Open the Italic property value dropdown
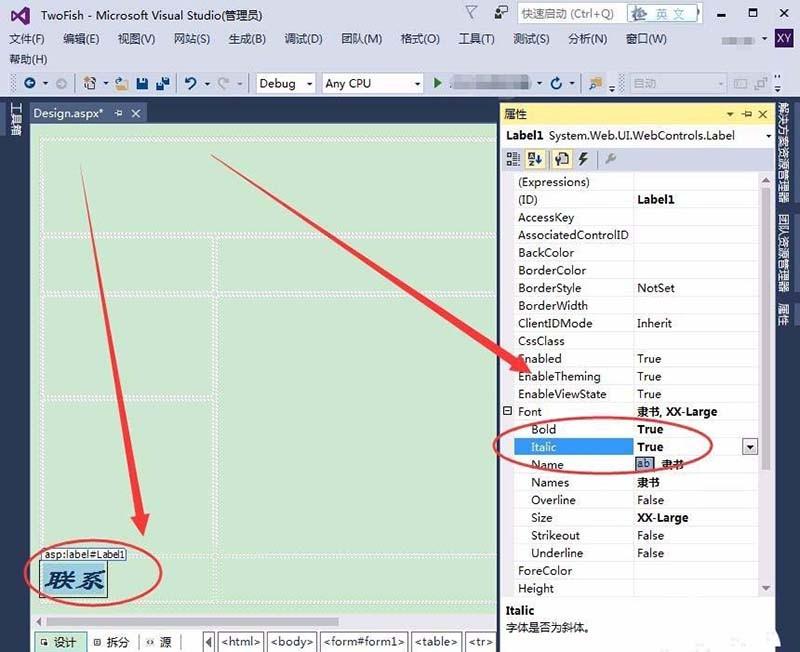 [x=750, y=447]
